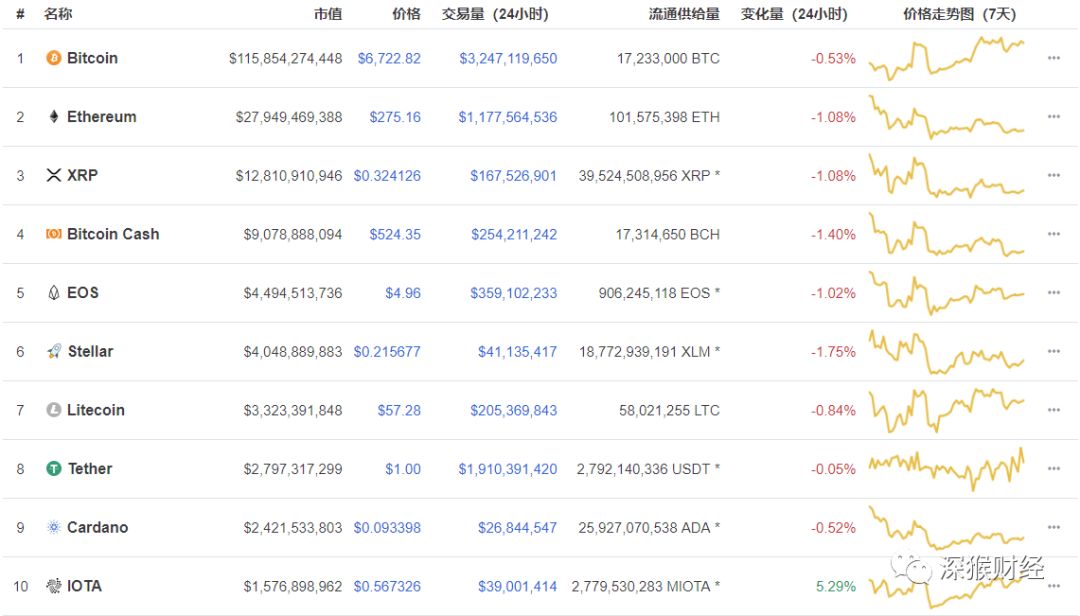Click XRP price $0.324126

[387, 176]
